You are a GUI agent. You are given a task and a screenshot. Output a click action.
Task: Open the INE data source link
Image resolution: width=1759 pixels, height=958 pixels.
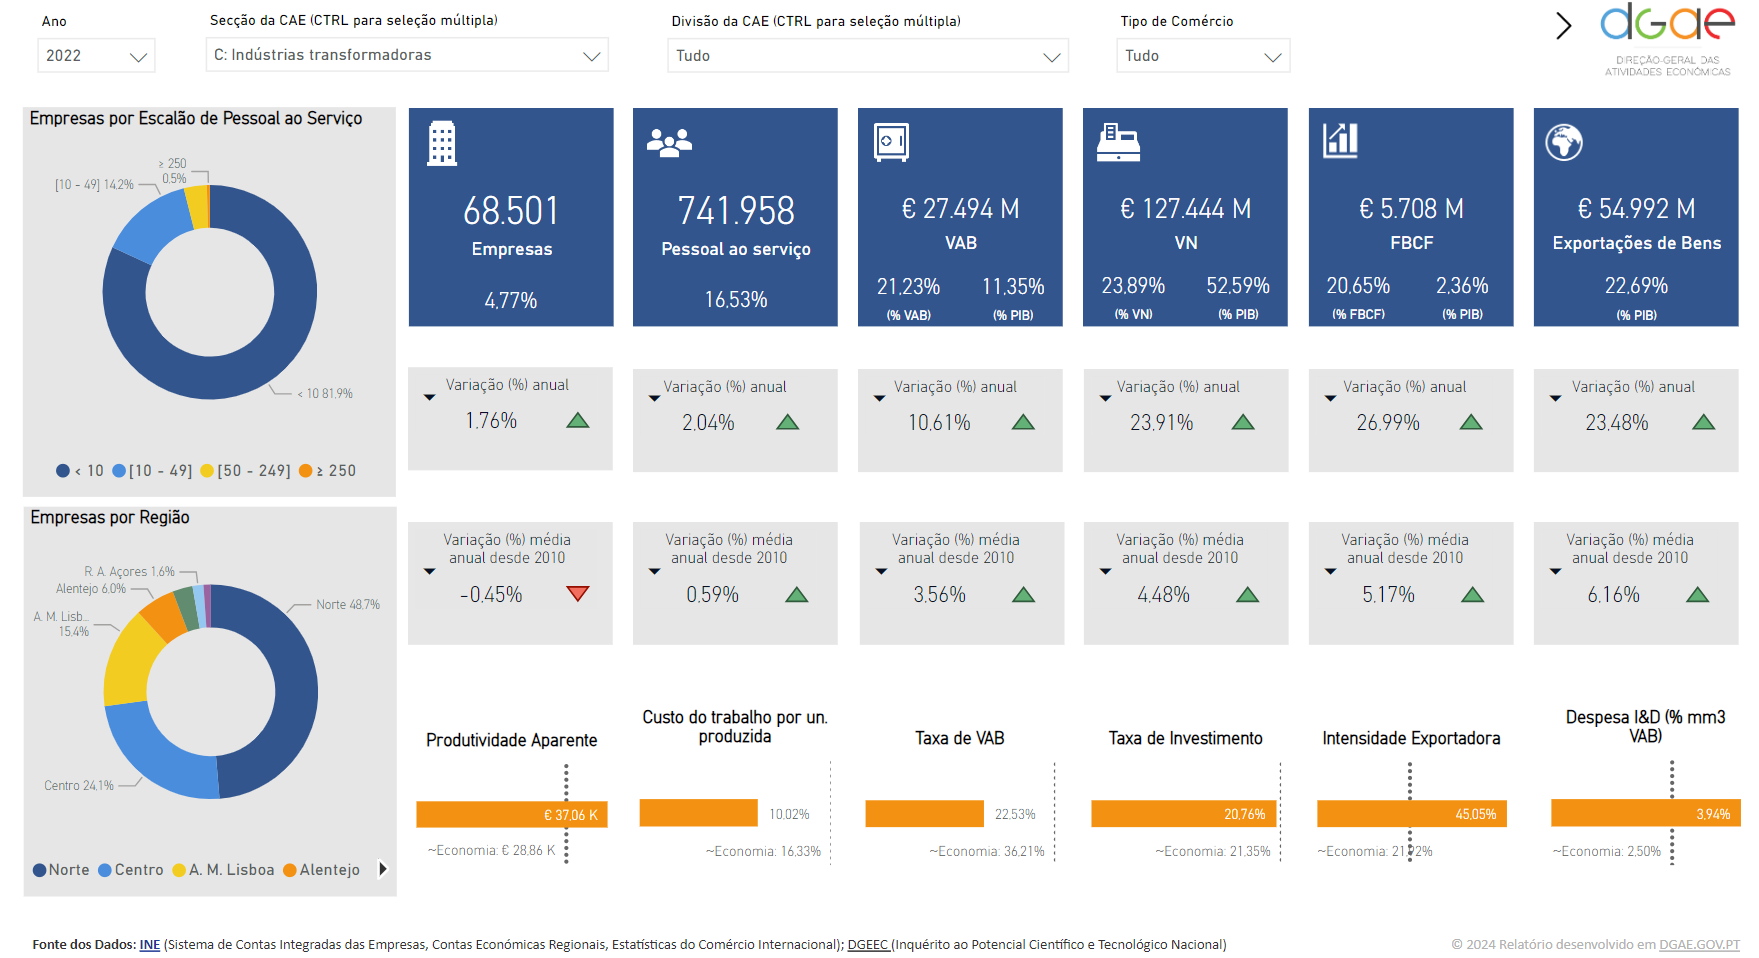(150, 944)
